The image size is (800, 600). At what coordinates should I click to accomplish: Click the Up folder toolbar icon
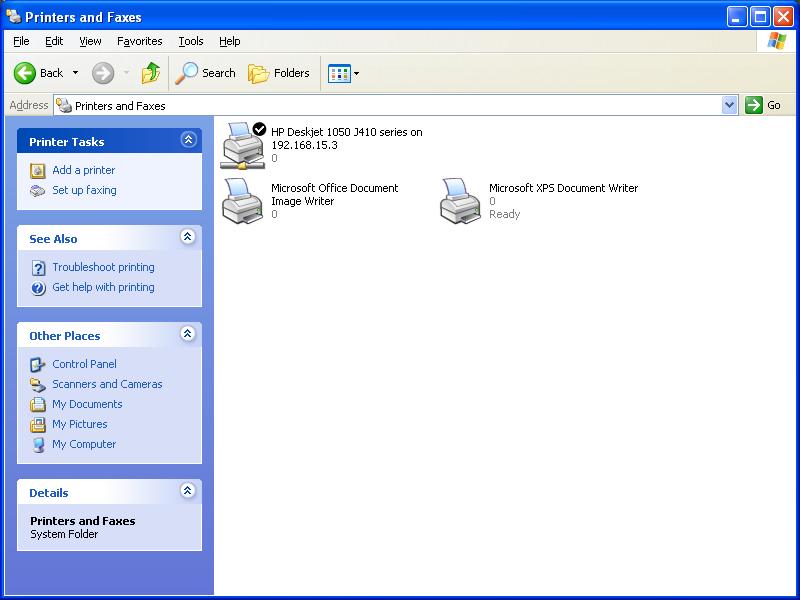[151, 73]
